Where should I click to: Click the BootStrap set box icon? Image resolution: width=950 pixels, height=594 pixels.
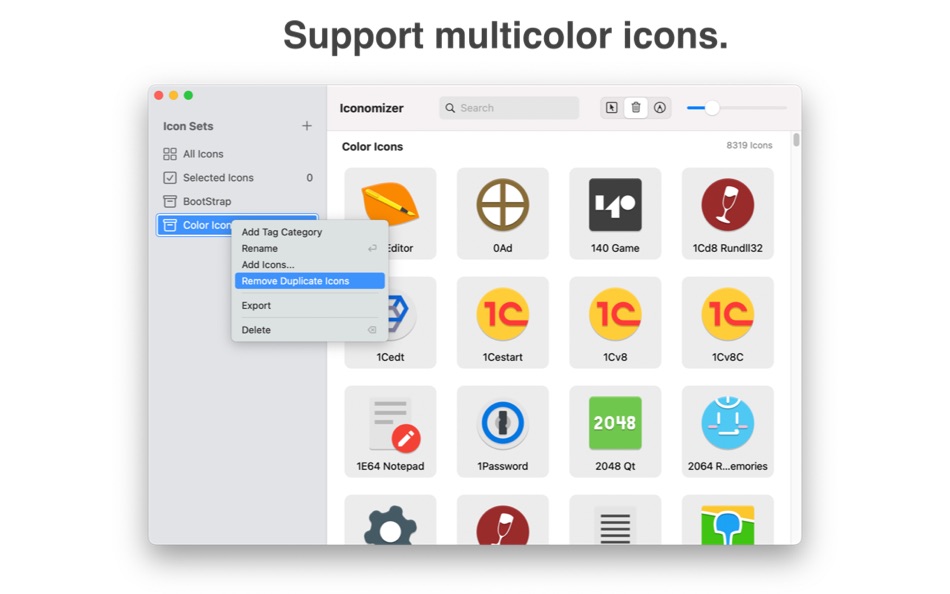click(x=172, y=201)
